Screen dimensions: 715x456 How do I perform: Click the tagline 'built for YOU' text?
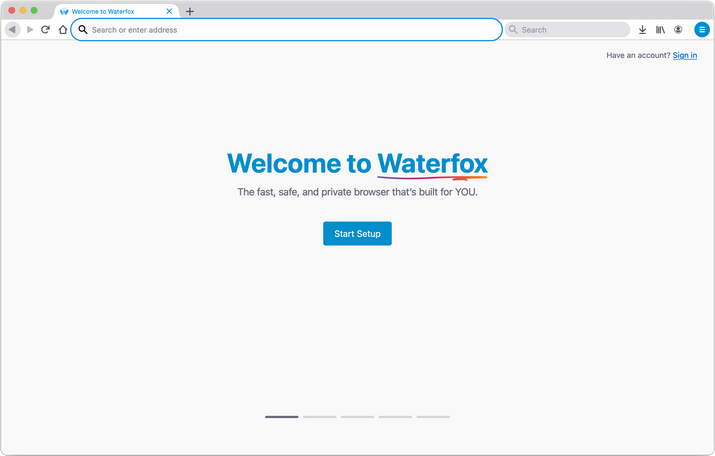[448, 192]
